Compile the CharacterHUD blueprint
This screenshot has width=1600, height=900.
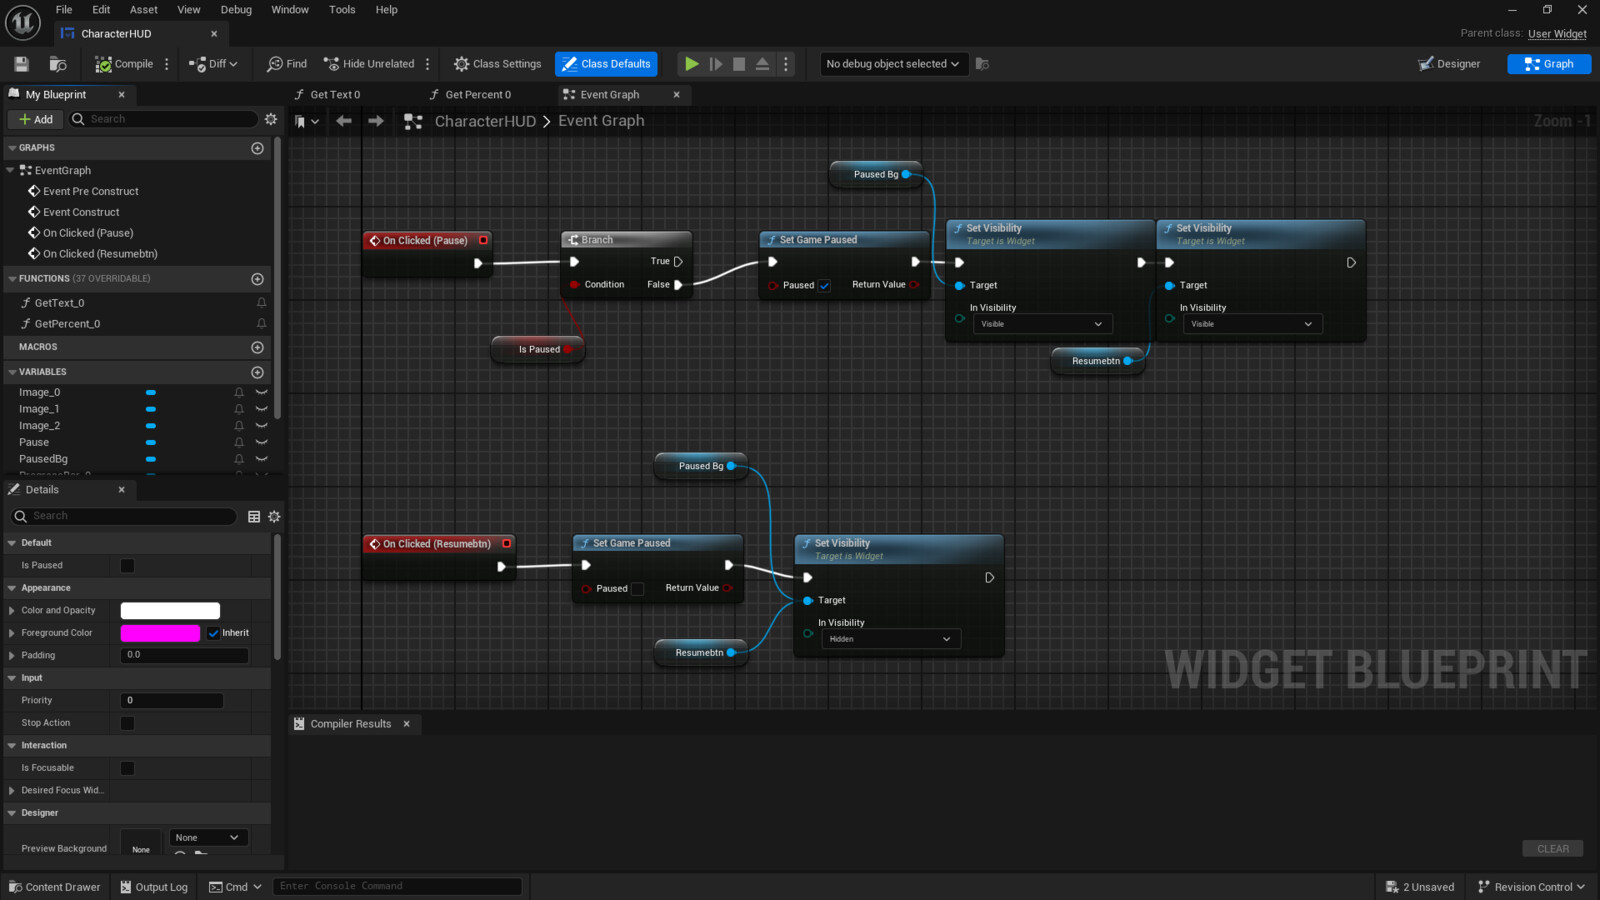tap(124, 64)
